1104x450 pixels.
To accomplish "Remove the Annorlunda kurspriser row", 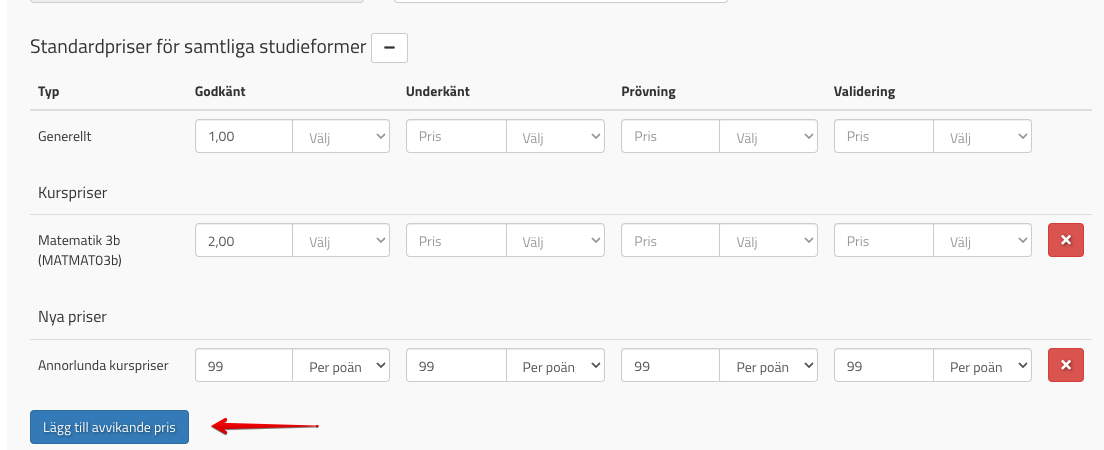I will (x=1065, y=366).
